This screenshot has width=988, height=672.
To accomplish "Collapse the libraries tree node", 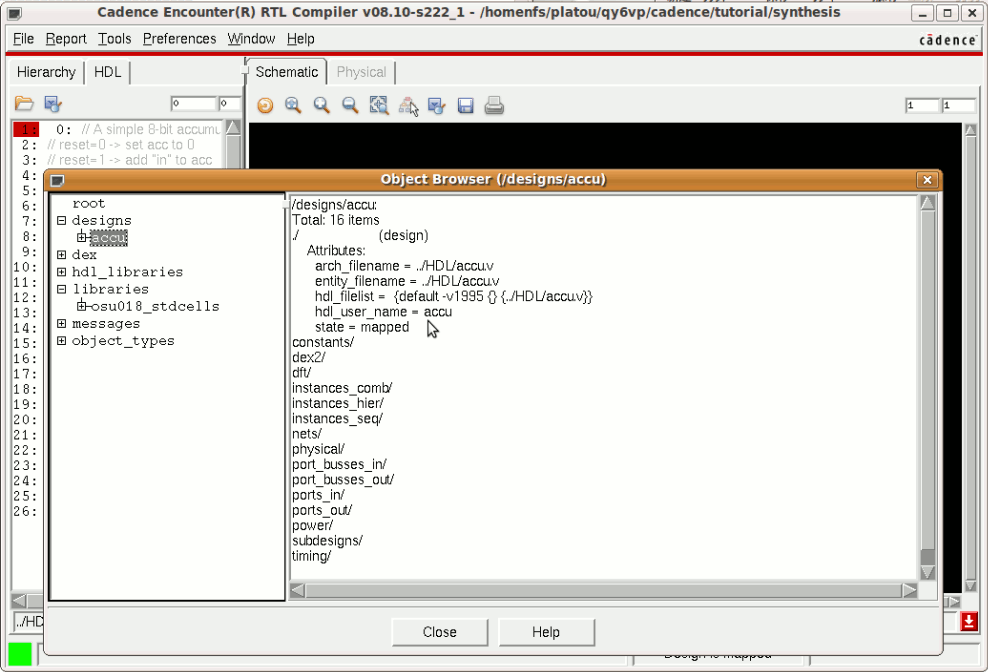I will pos(61,289).
